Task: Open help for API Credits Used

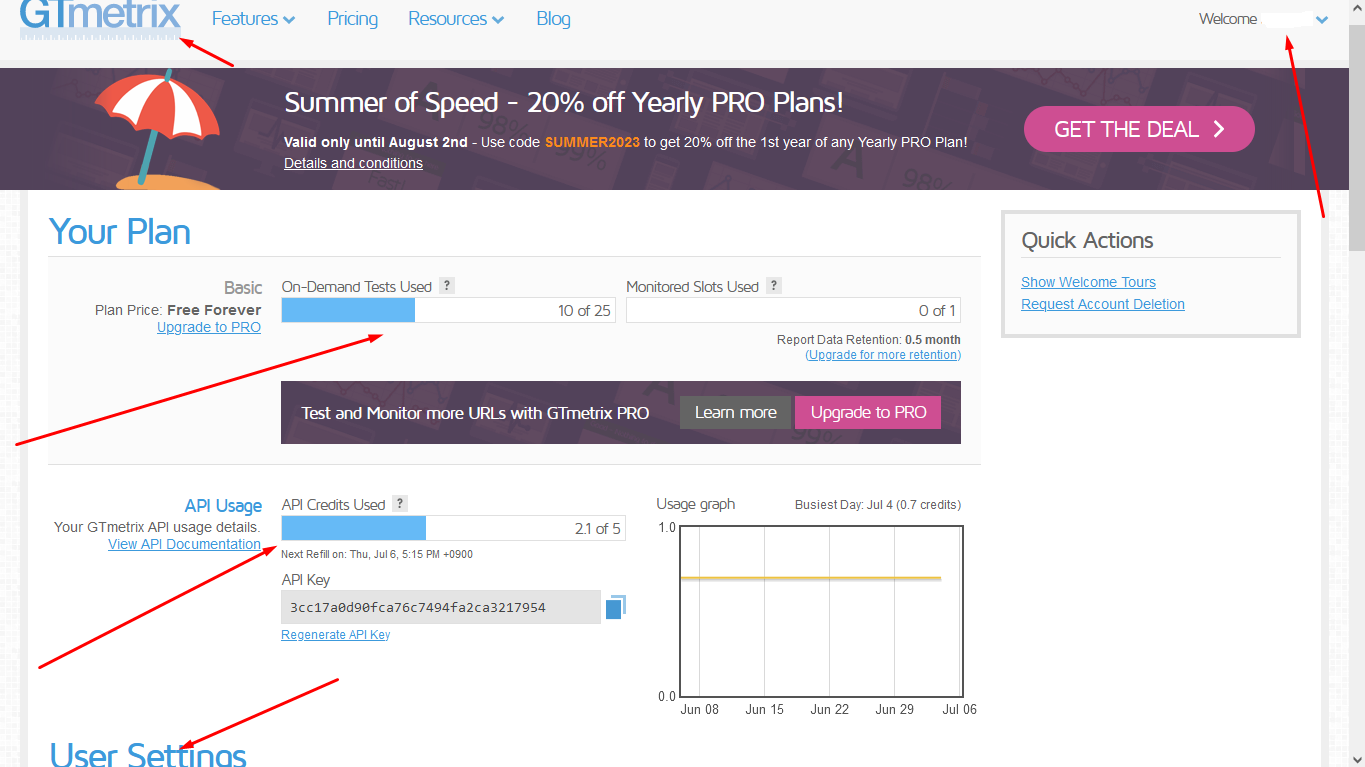Action: (x=400, y=504)
